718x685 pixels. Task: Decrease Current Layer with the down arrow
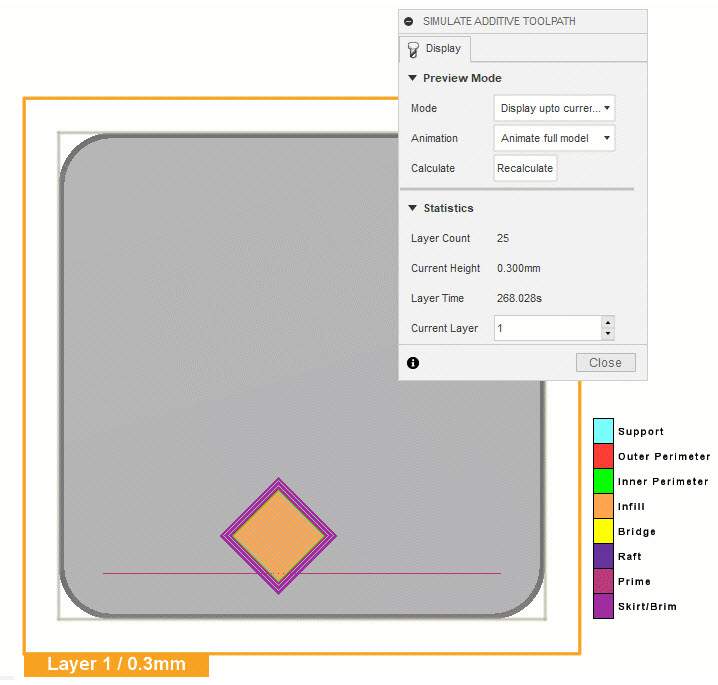click(x=608, y=334)
